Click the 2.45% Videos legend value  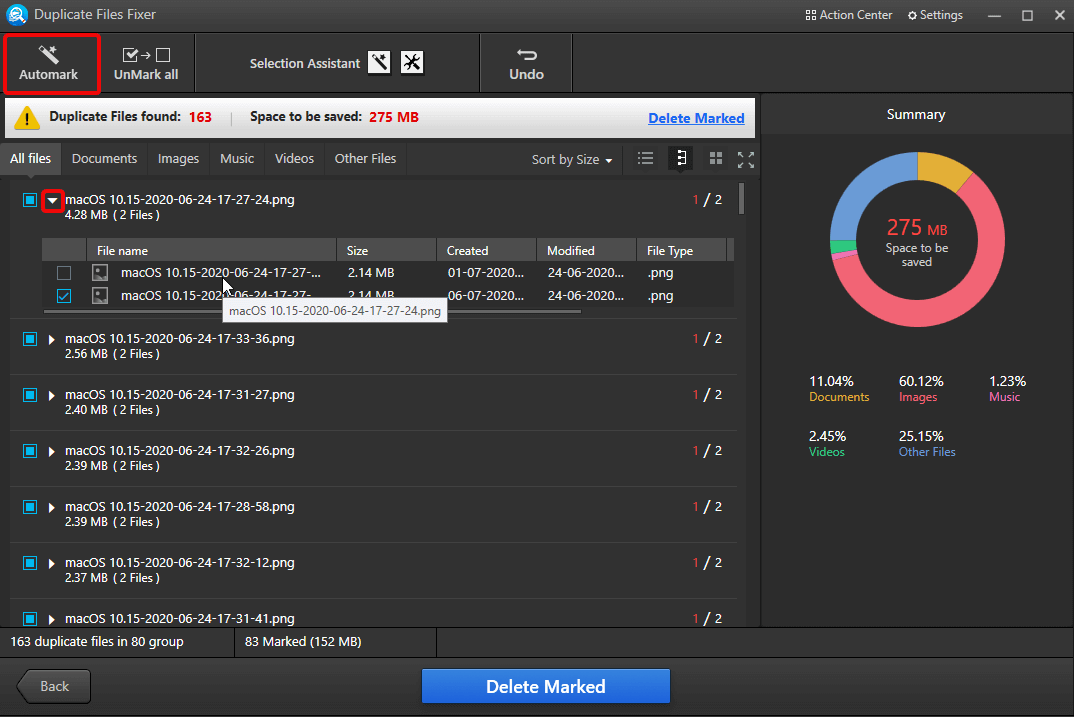coord(827,436)
